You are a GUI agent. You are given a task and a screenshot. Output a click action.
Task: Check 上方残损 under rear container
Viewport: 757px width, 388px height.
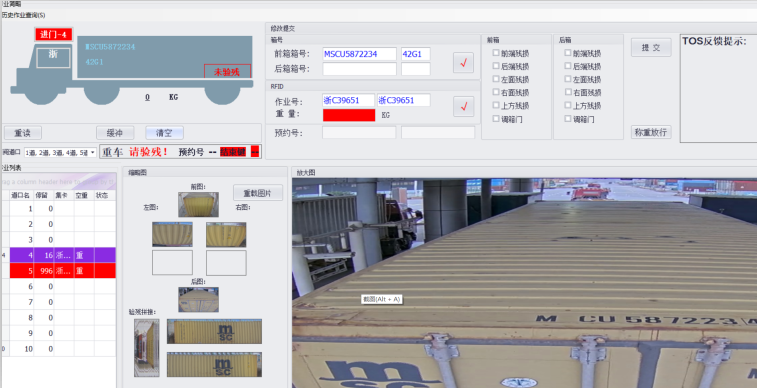click(568, 105)
